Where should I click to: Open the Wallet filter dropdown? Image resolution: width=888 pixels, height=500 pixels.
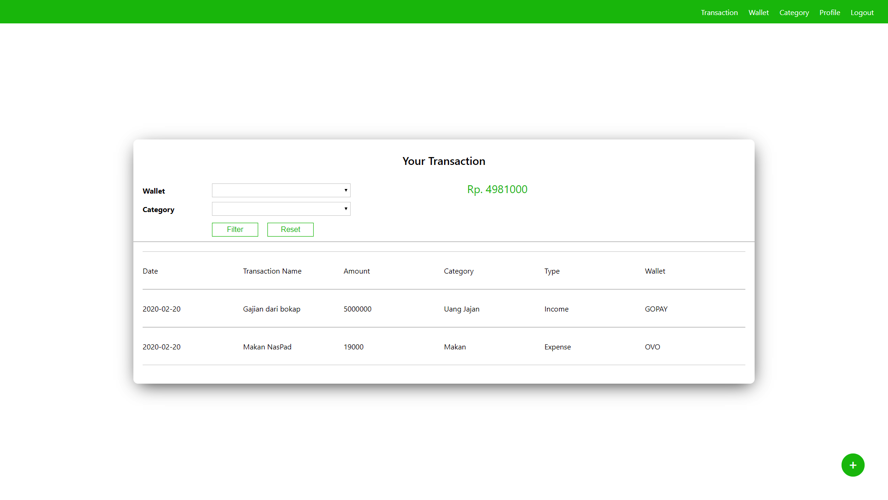pos(281,190)
